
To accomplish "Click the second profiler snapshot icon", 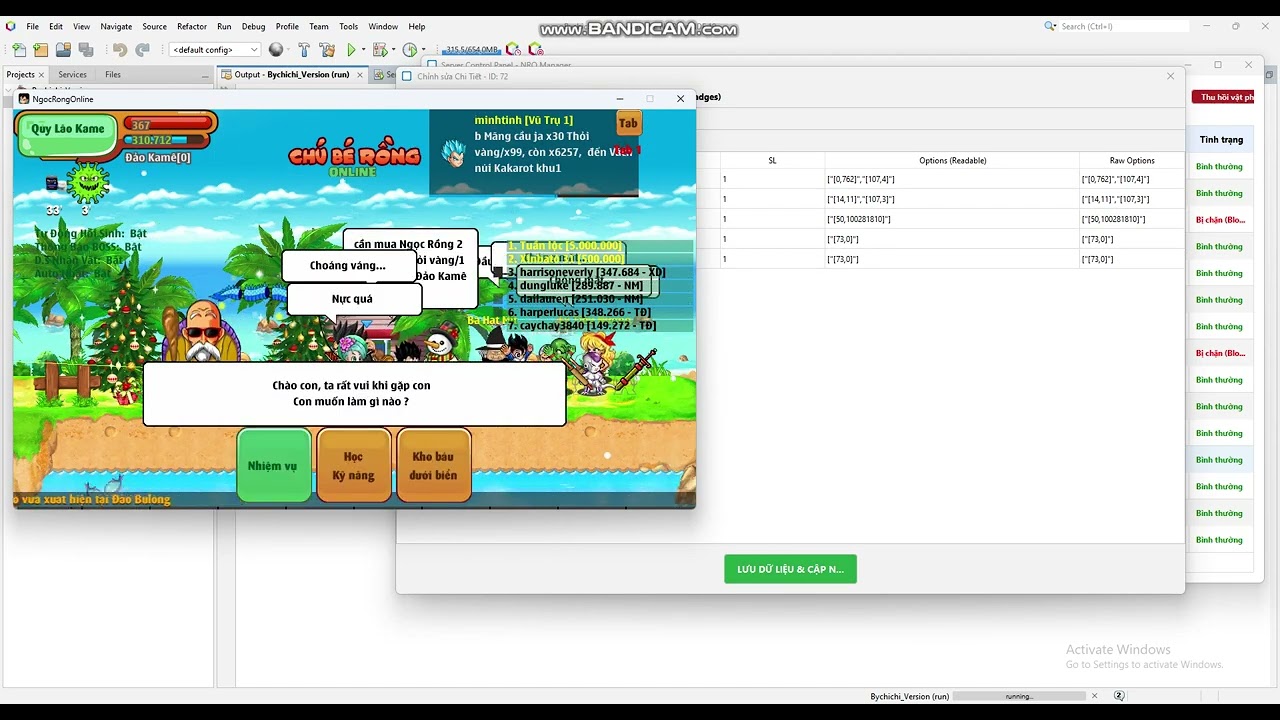I will click(535, 49).
